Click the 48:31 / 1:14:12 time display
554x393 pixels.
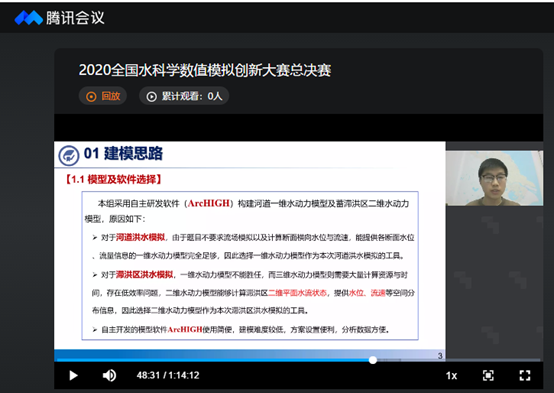(x=168, y=375)
